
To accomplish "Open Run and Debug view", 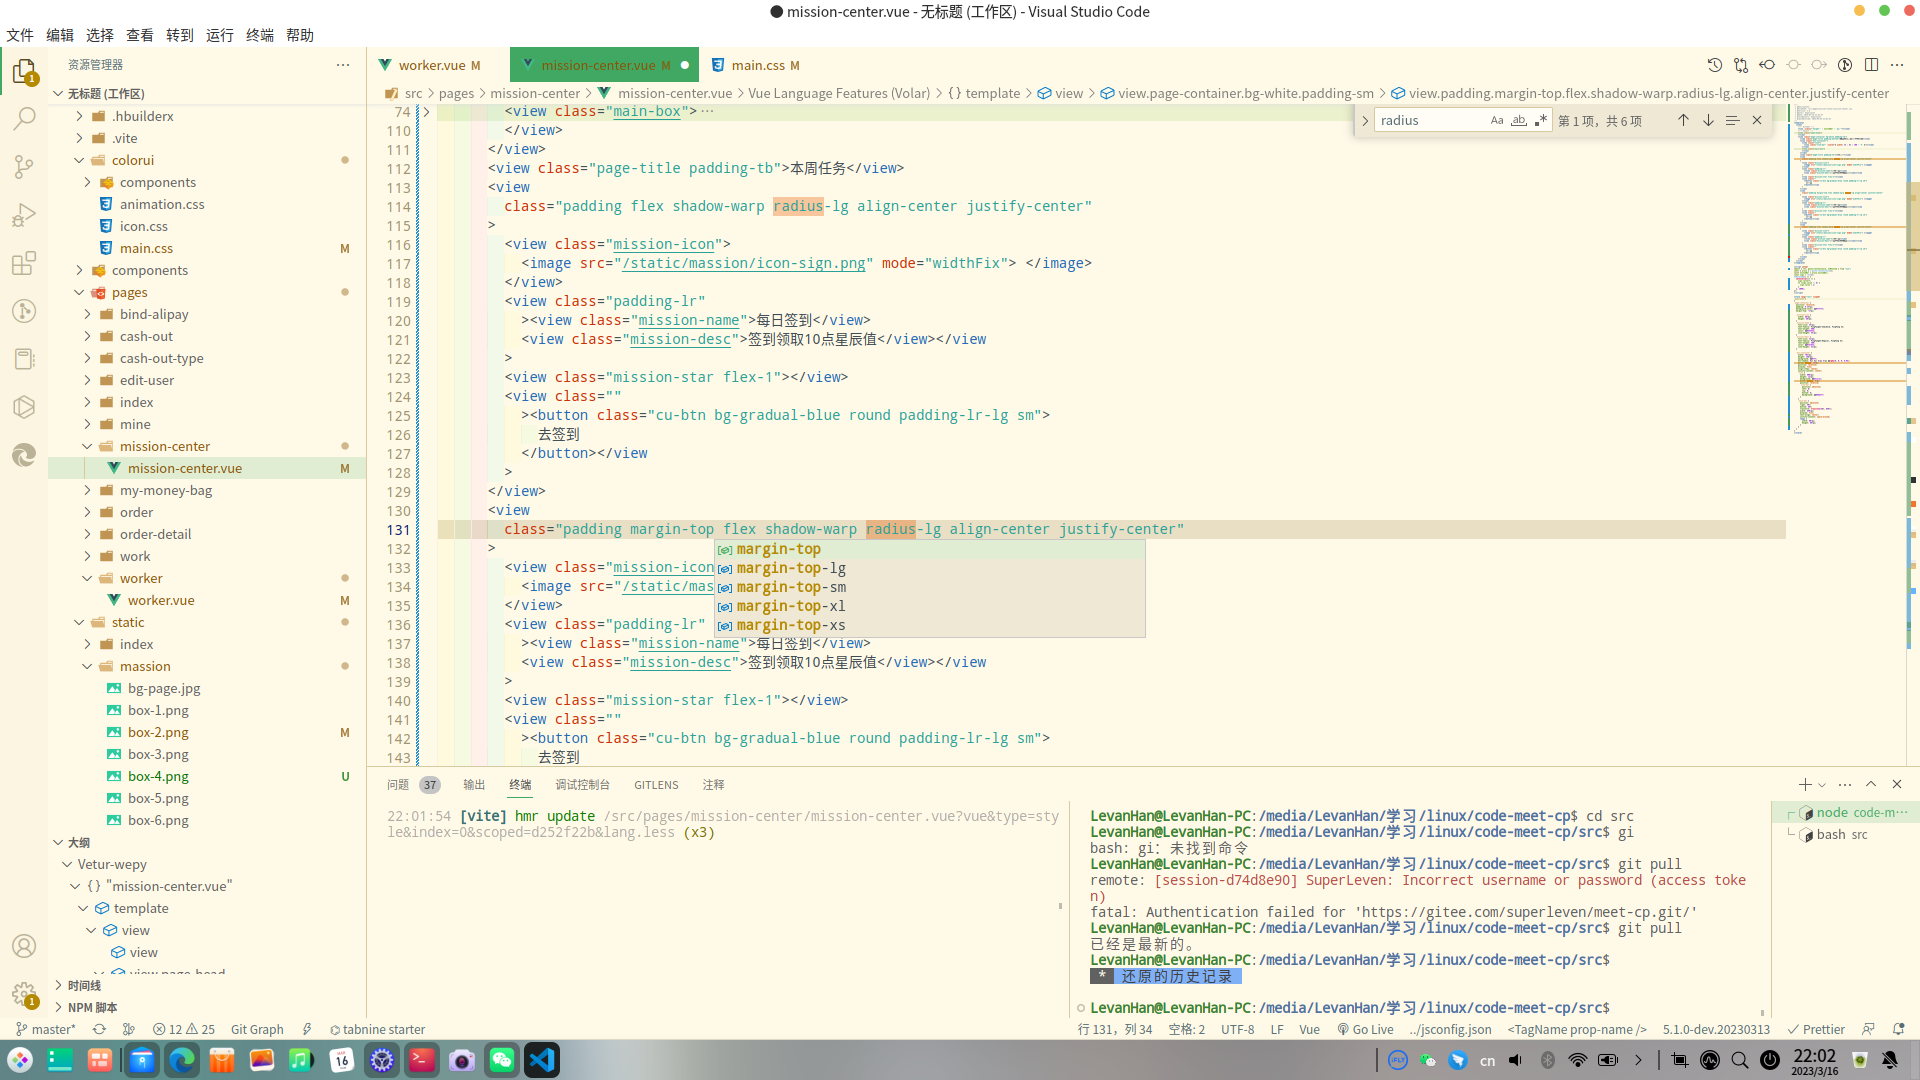I will (24, 215).
